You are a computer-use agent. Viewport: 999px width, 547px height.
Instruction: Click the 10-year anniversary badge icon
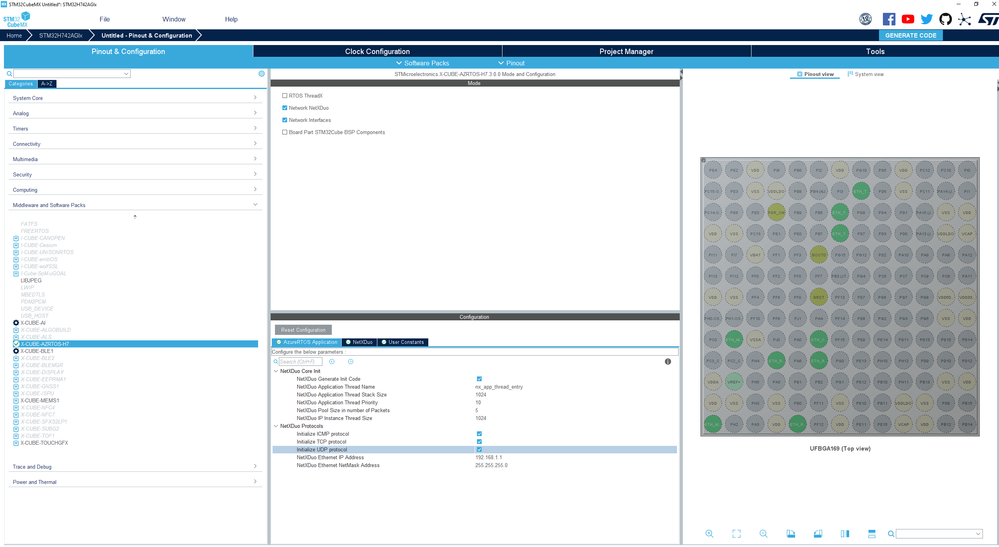865,19
